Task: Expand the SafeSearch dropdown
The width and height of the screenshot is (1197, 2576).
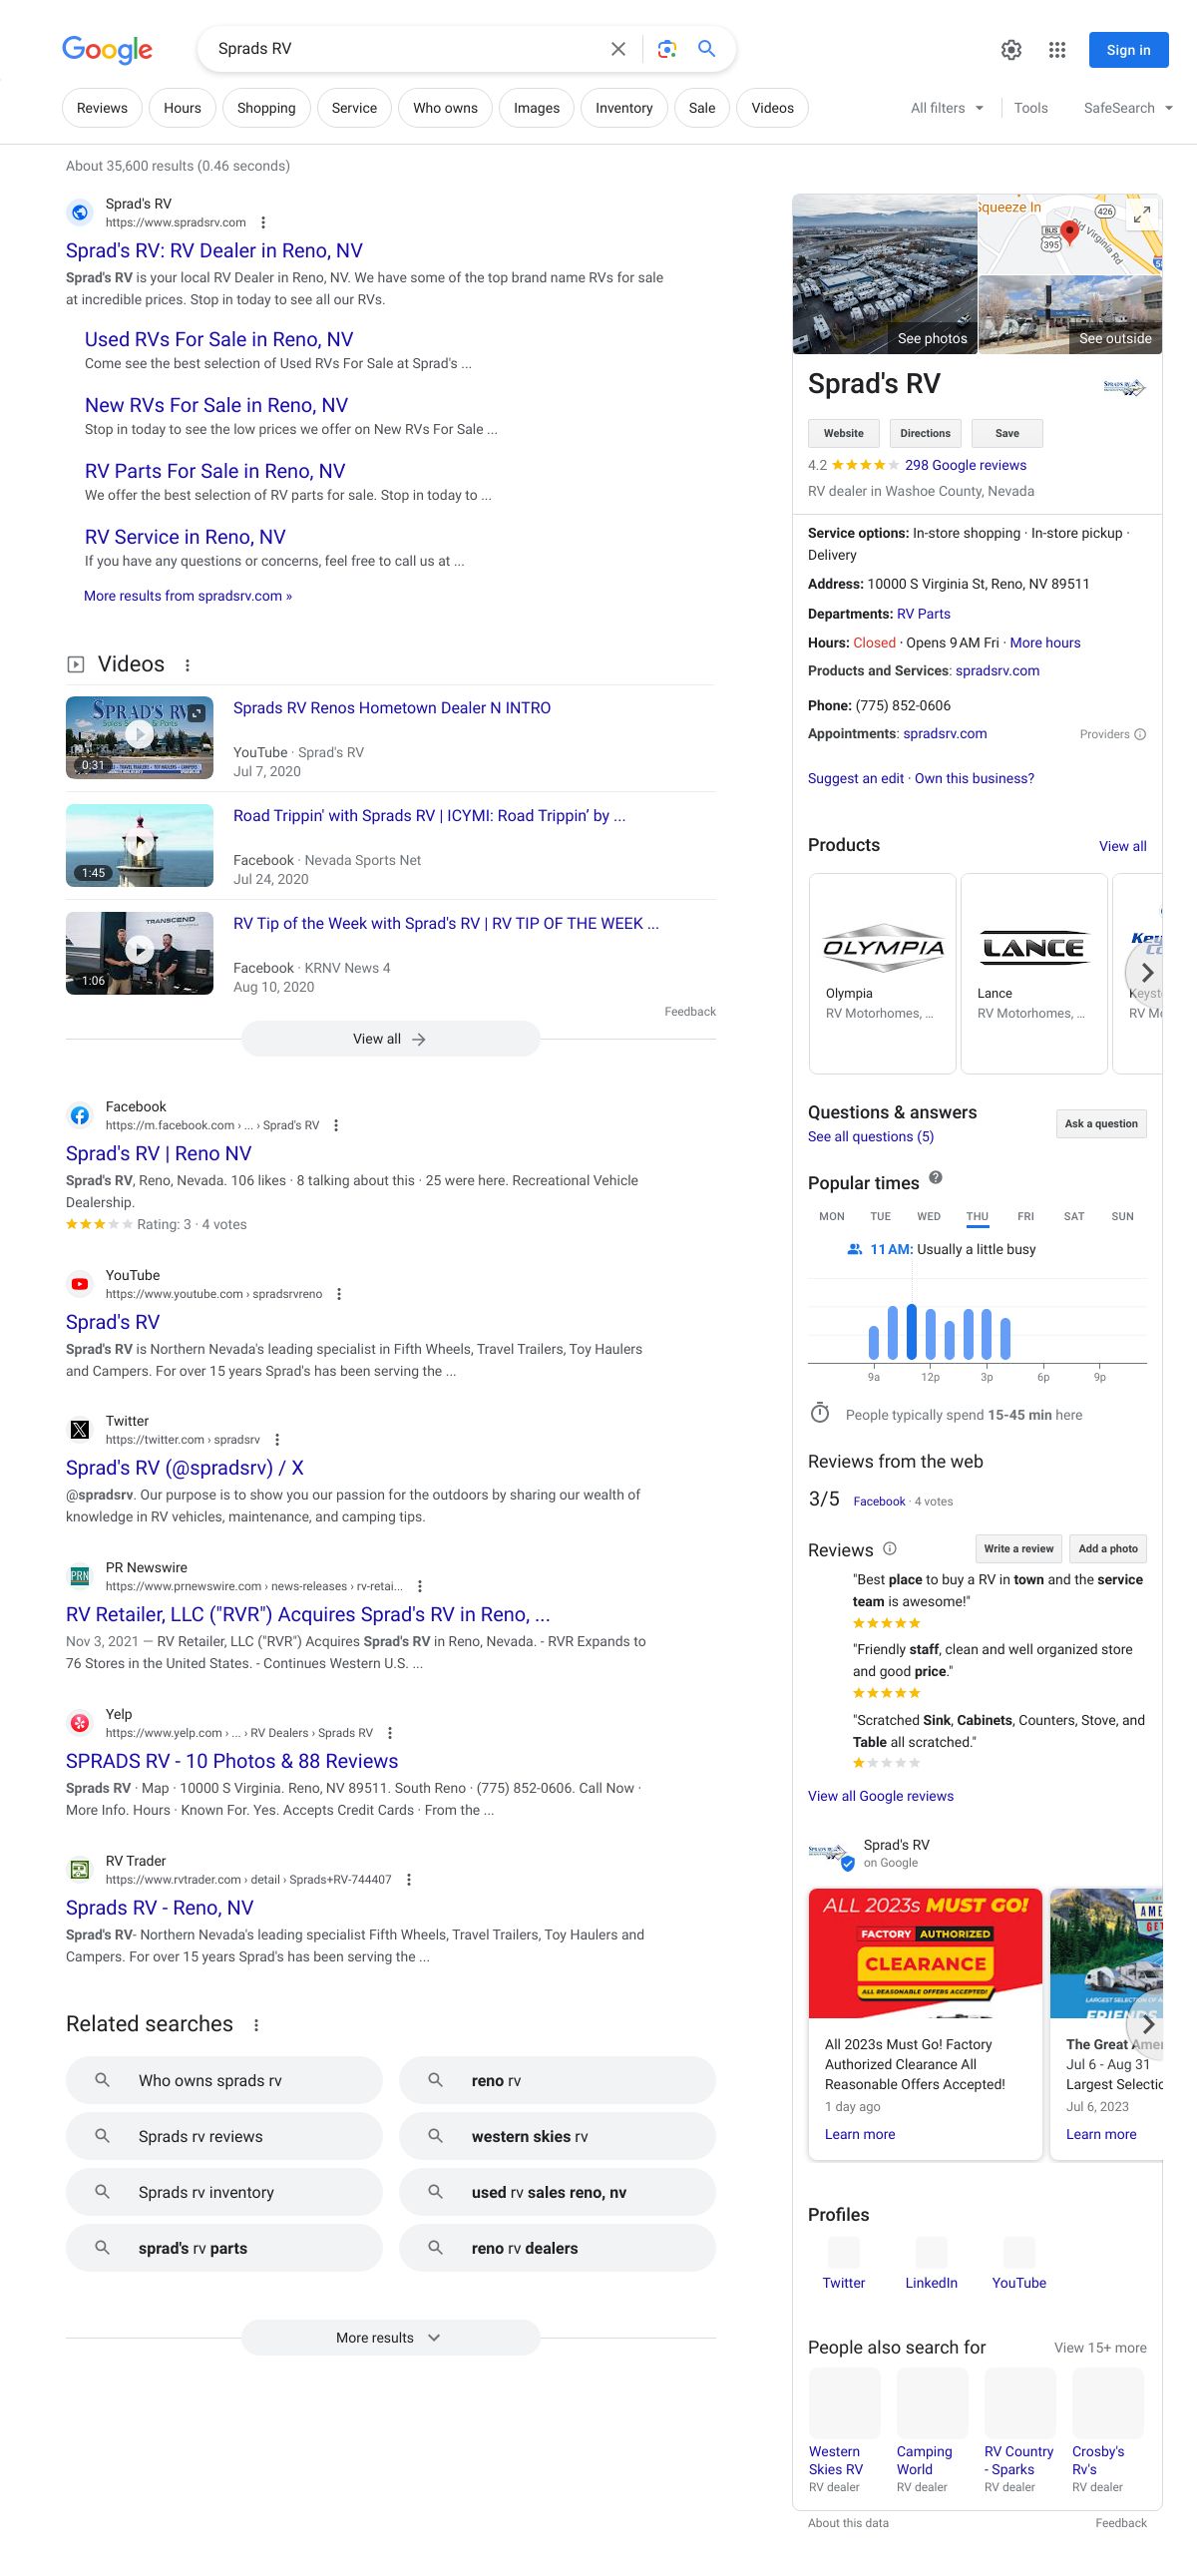Action: click(1127, 108)
